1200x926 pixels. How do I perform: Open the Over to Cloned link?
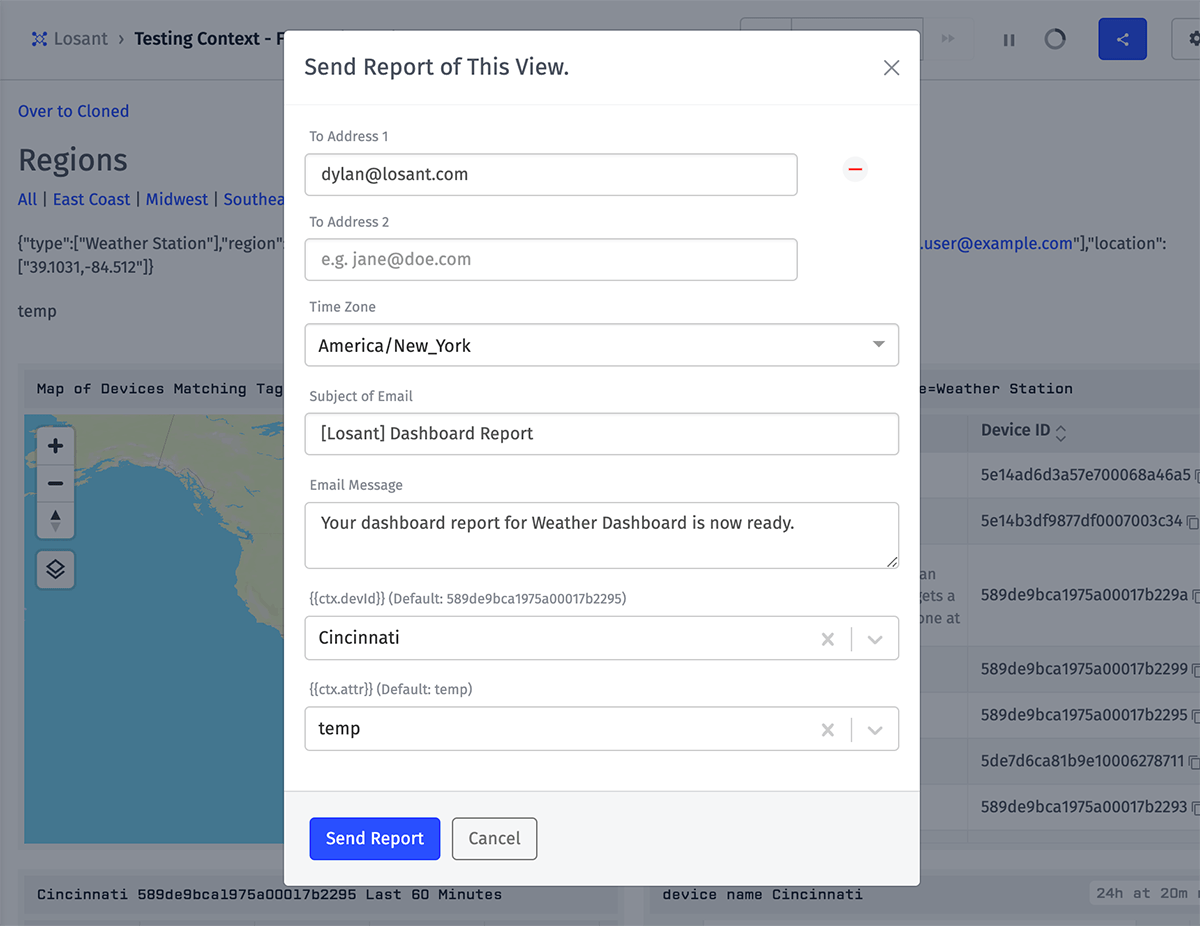click(73, 111)
